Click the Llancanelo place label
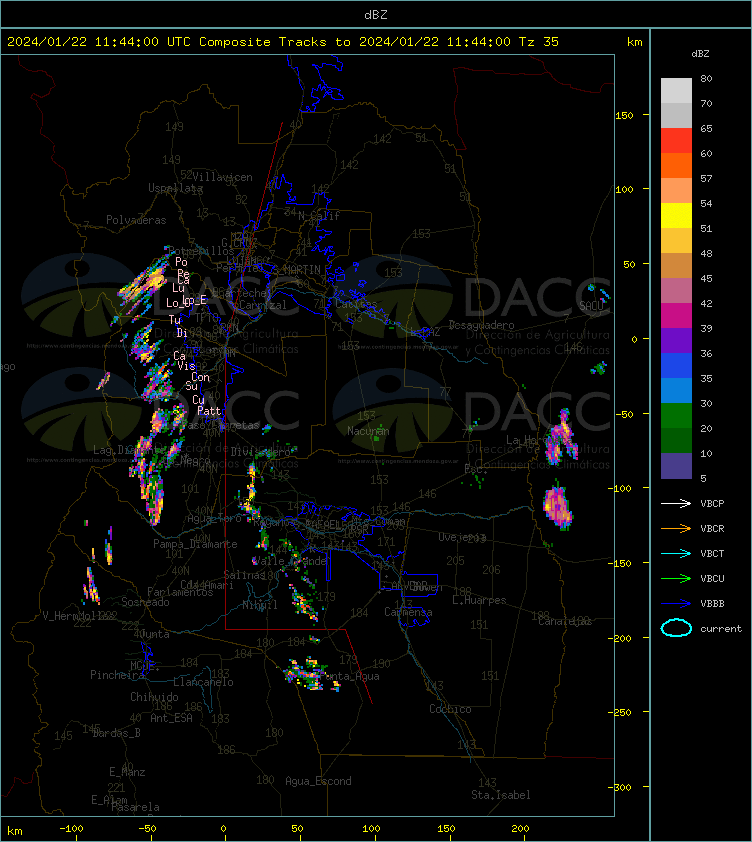Image resolution: width=752 pixels, height=842 pixels. (x=203, y=682)
